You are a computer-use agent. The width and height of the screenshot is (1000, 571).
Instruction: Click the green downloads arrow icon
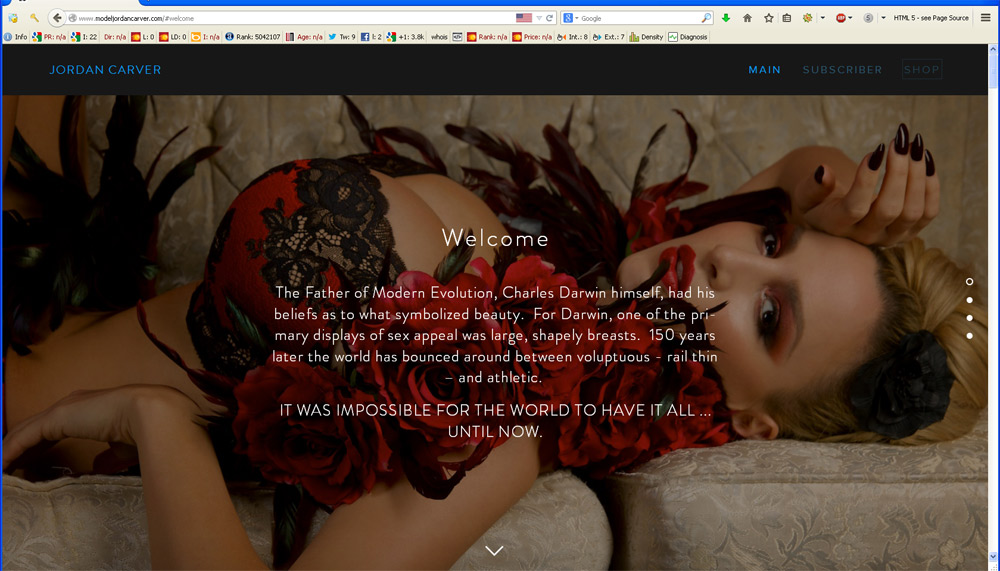tap(726, 18)
